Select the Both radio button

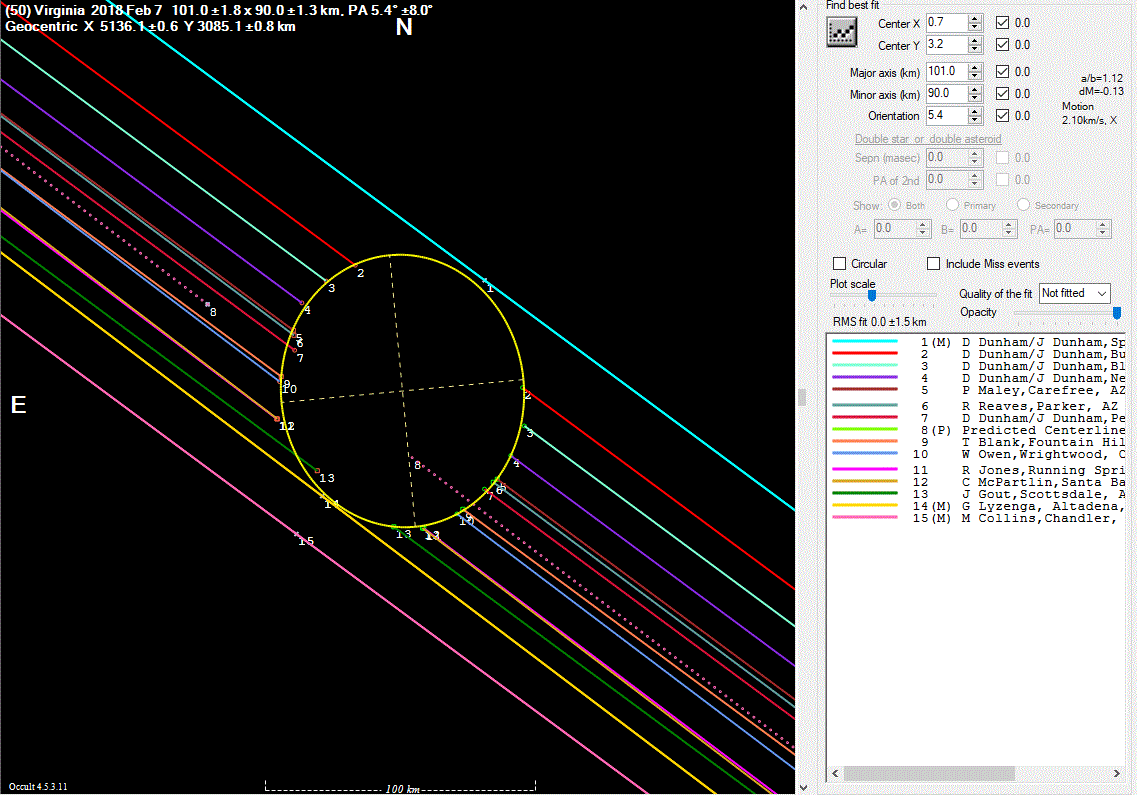pyautogui.click(x=895, y=205)
